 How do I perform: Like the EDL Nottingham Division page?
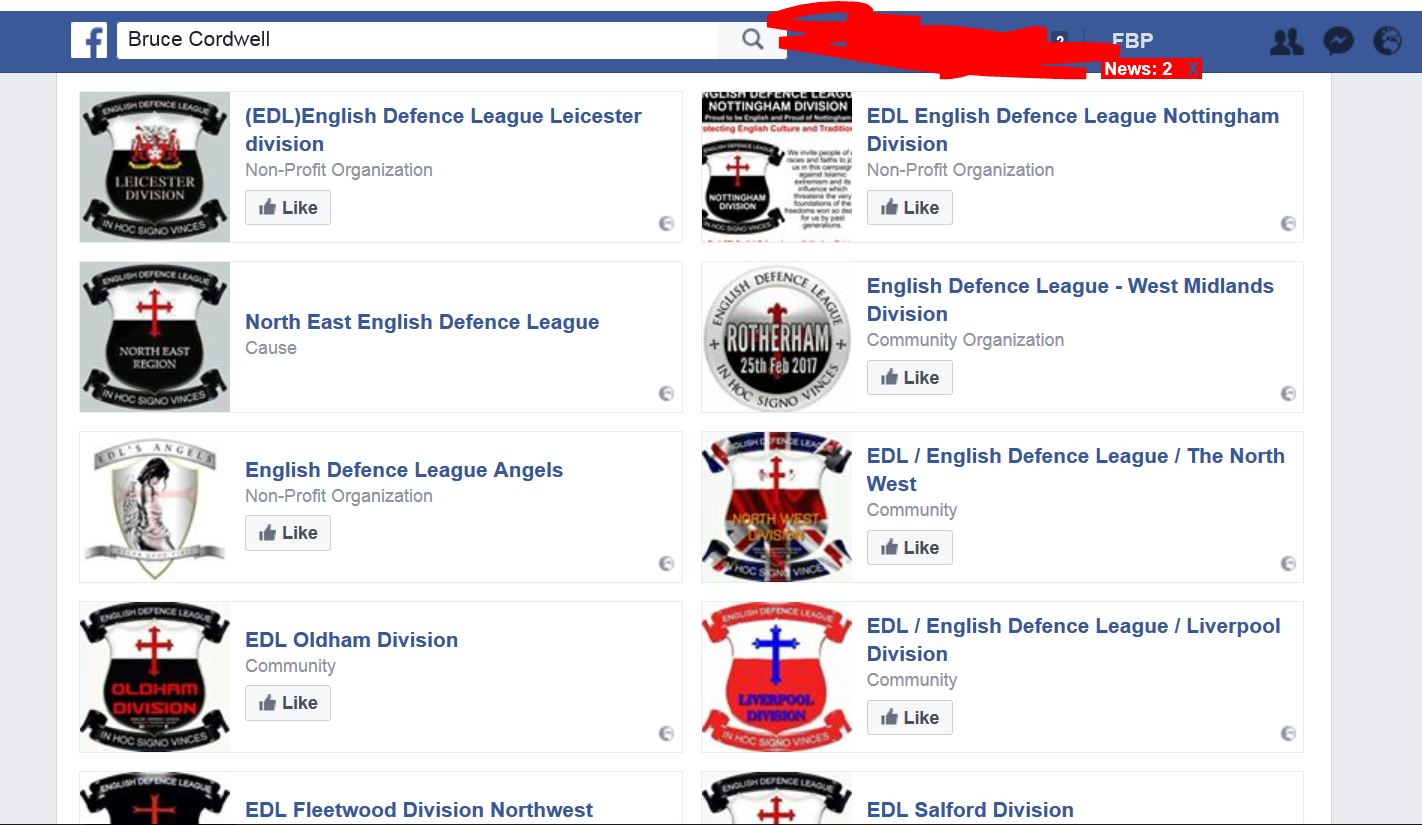tap(909, 208)
